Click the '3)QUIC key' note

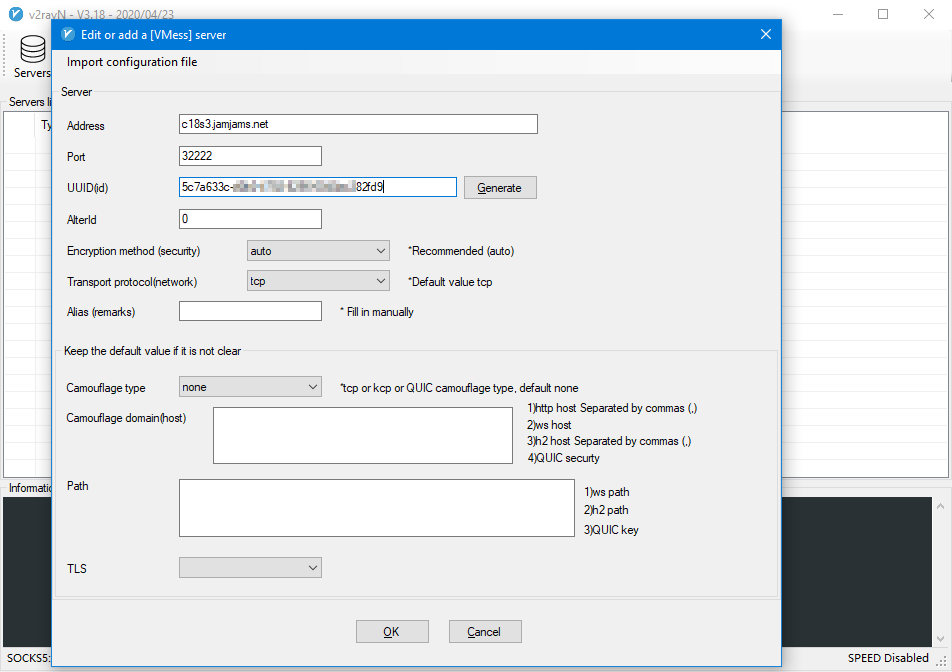pyautogui.click(x=611, y=530)
